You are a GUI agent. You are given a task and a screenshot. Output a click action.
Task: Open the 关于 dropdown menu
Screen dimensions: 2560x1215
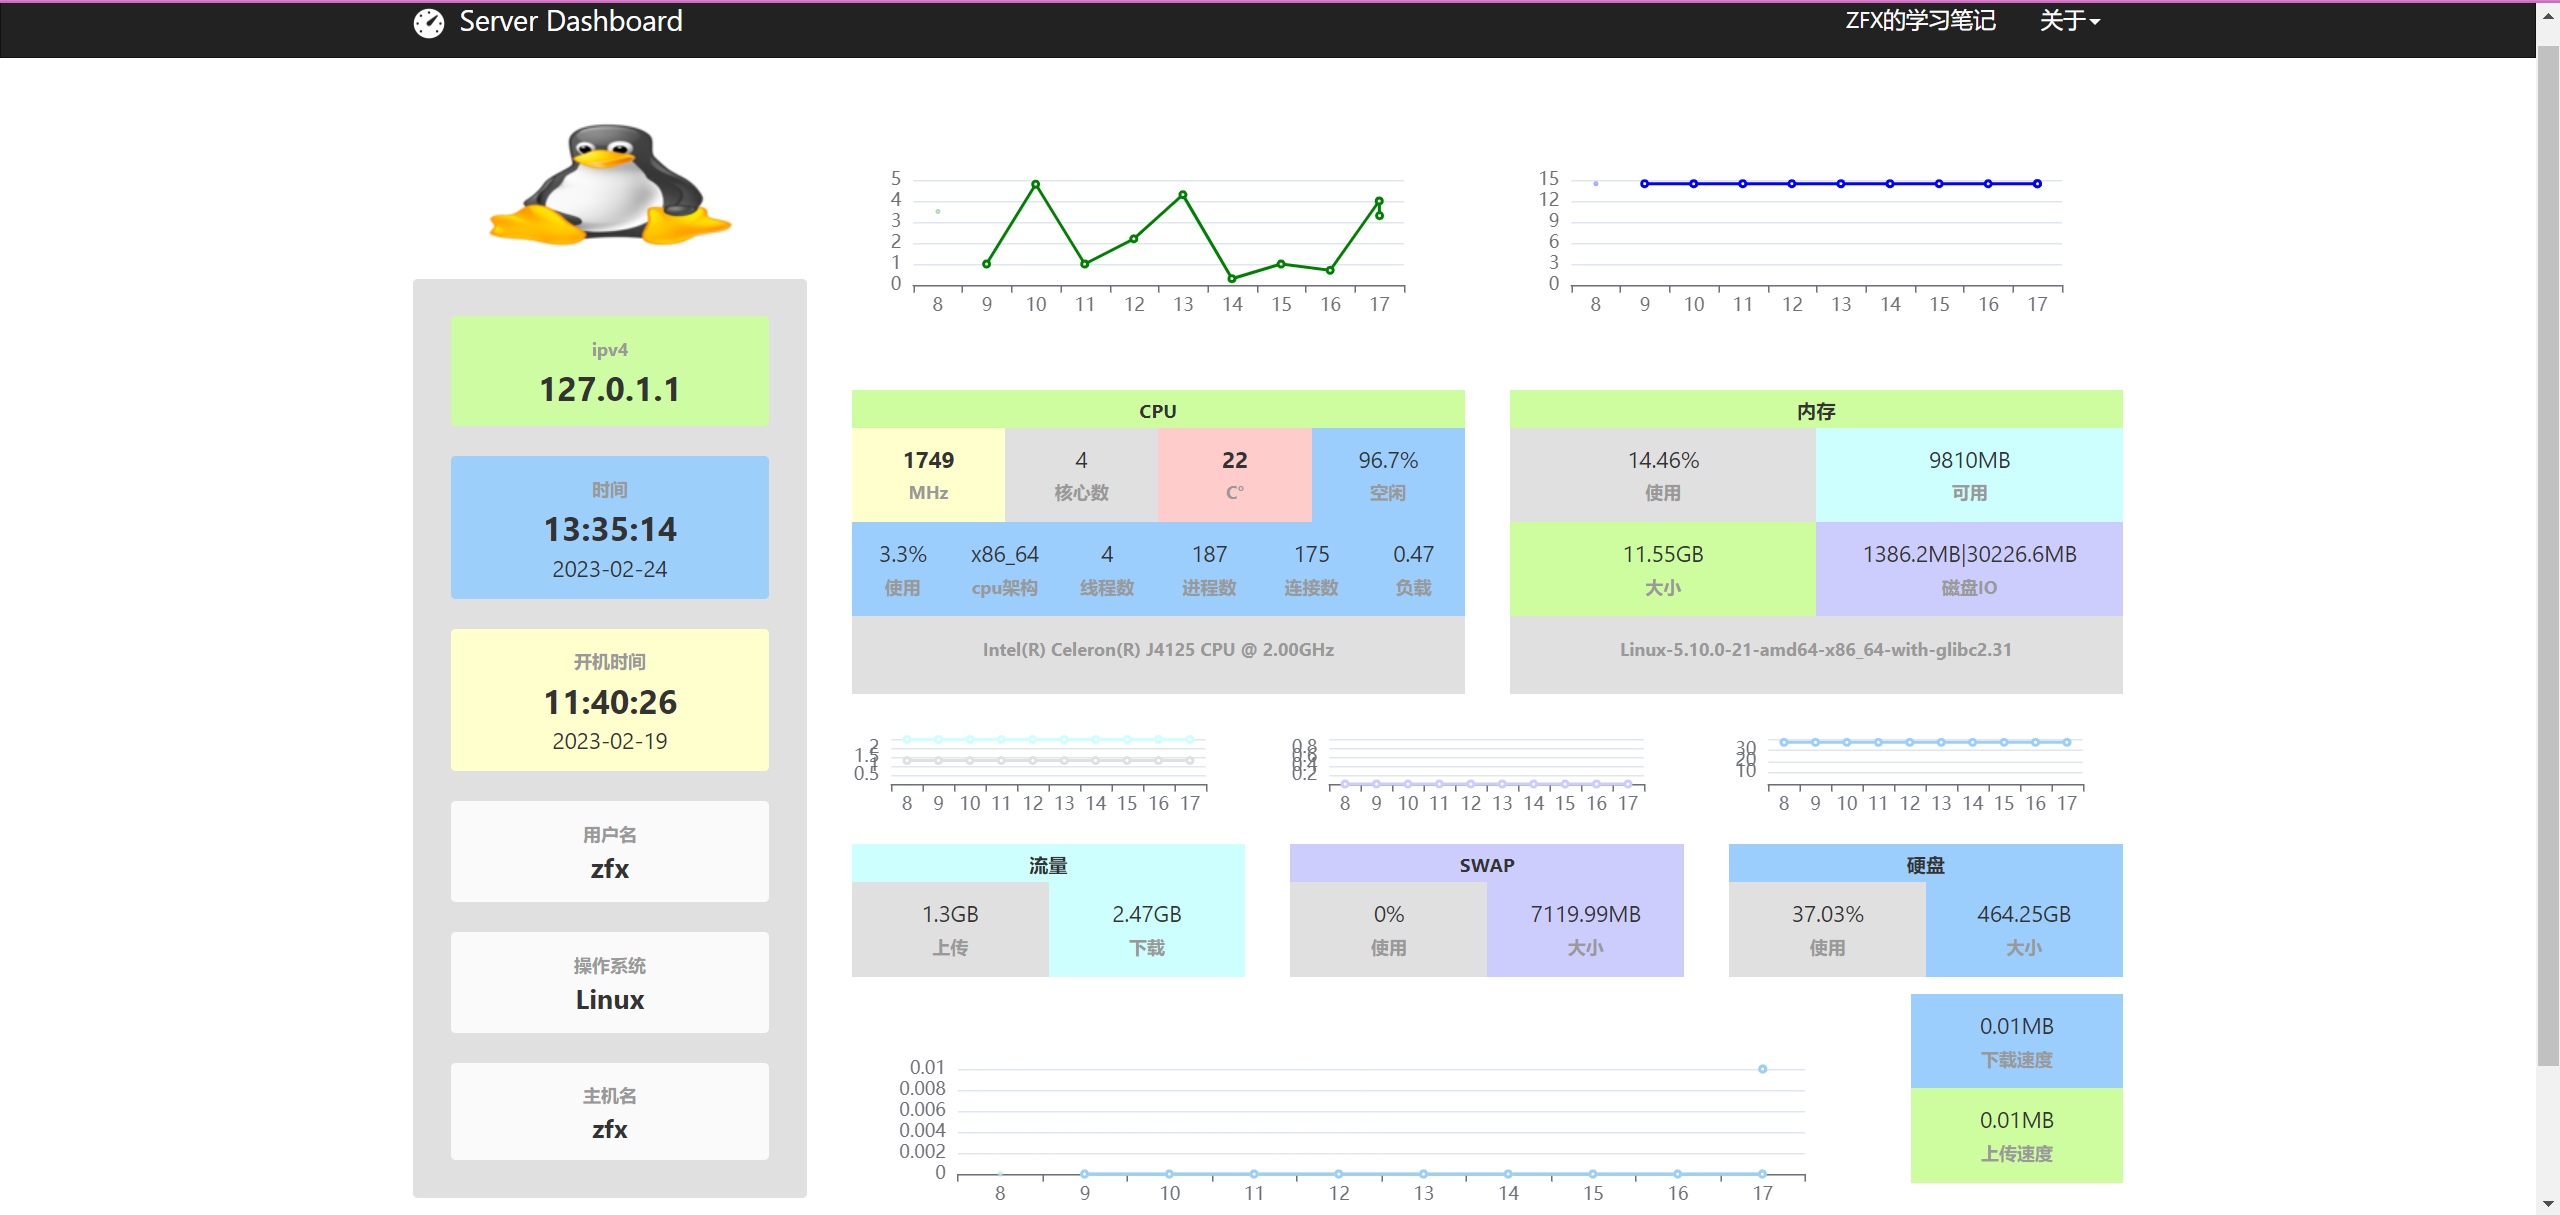click(2069, 21)
